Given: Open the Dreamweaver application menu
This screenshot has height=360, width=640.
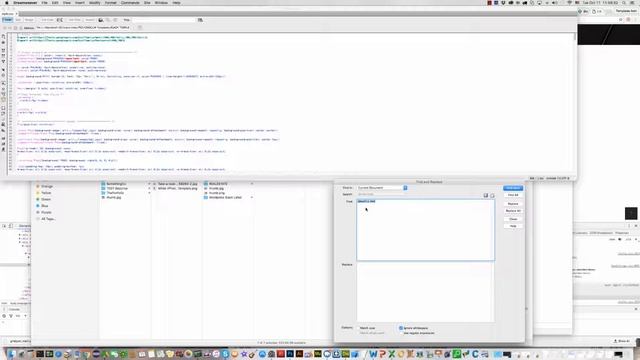Looking at the screenshot, I should point(25,3).
